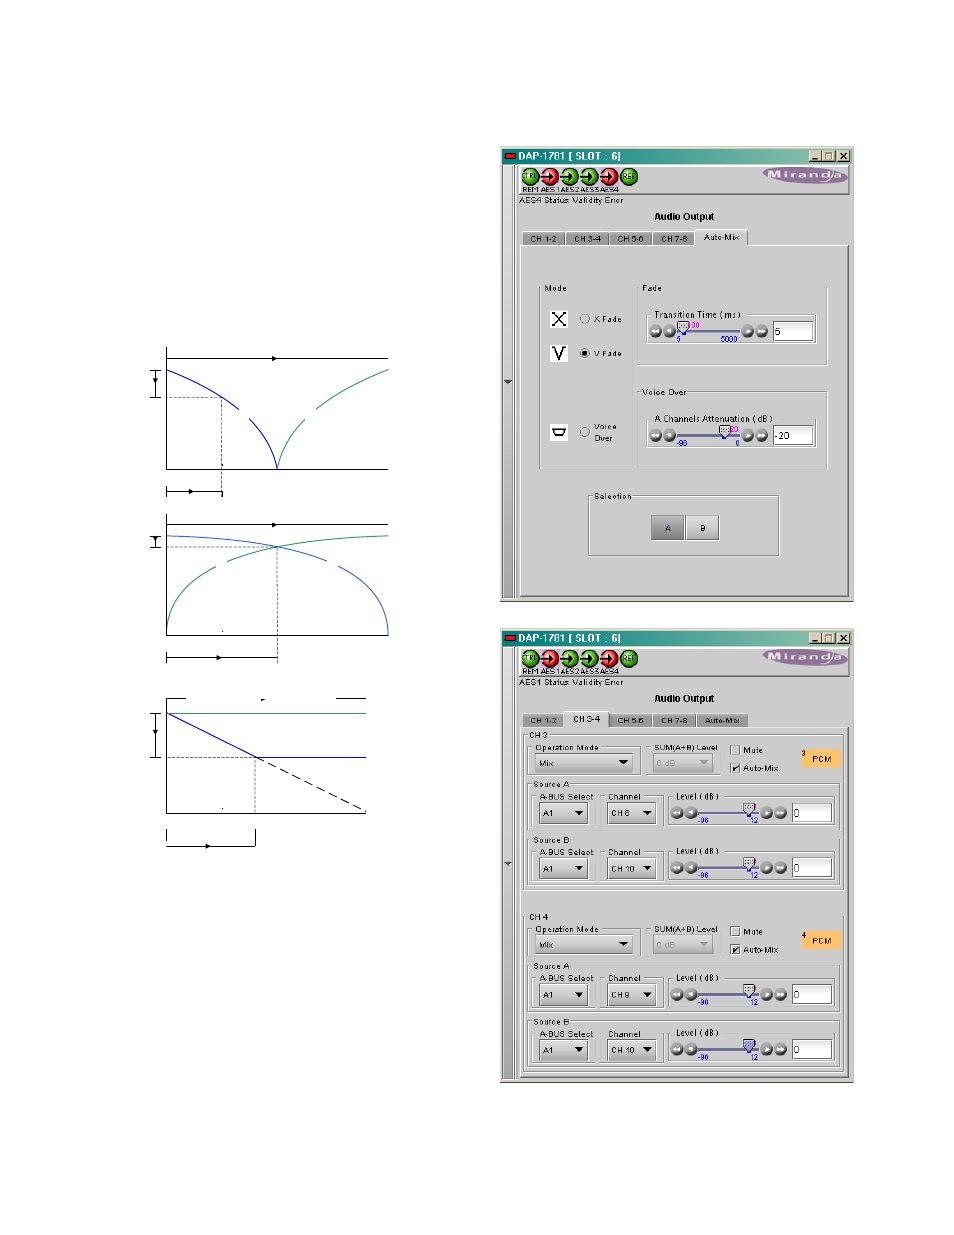Click the CH 4 PCM indicator
Screen dimensions: 954x1235
[x=822, y=941]
